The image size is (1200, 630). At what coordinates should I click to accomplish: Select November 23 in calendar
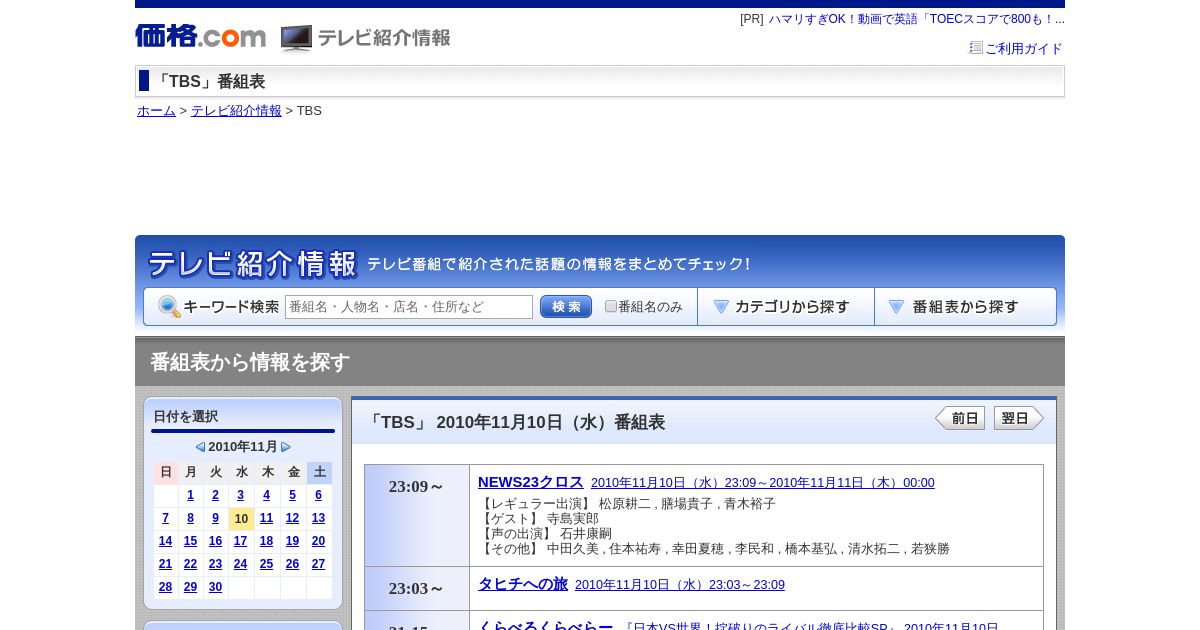pyautogui.click(x=215, y=564)
